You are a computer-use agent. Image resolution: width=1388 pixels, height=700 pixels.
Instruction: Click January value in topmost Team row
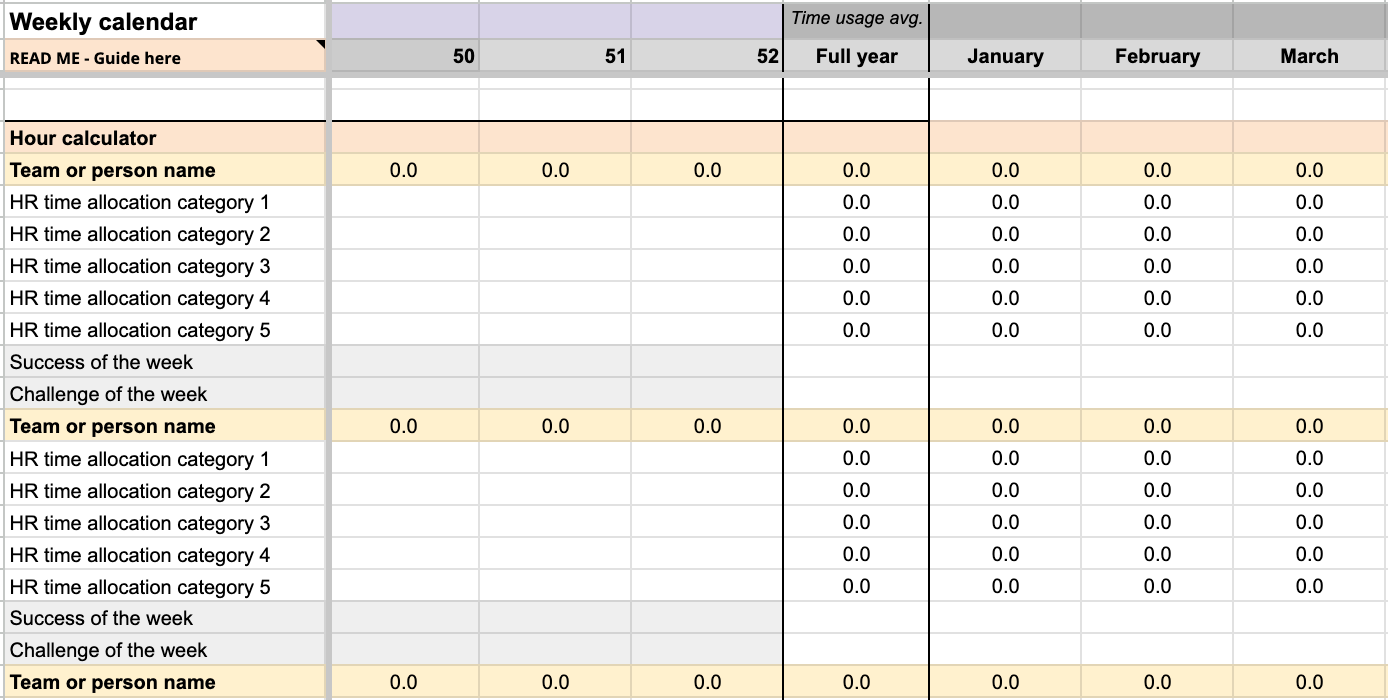point(1005,170)
